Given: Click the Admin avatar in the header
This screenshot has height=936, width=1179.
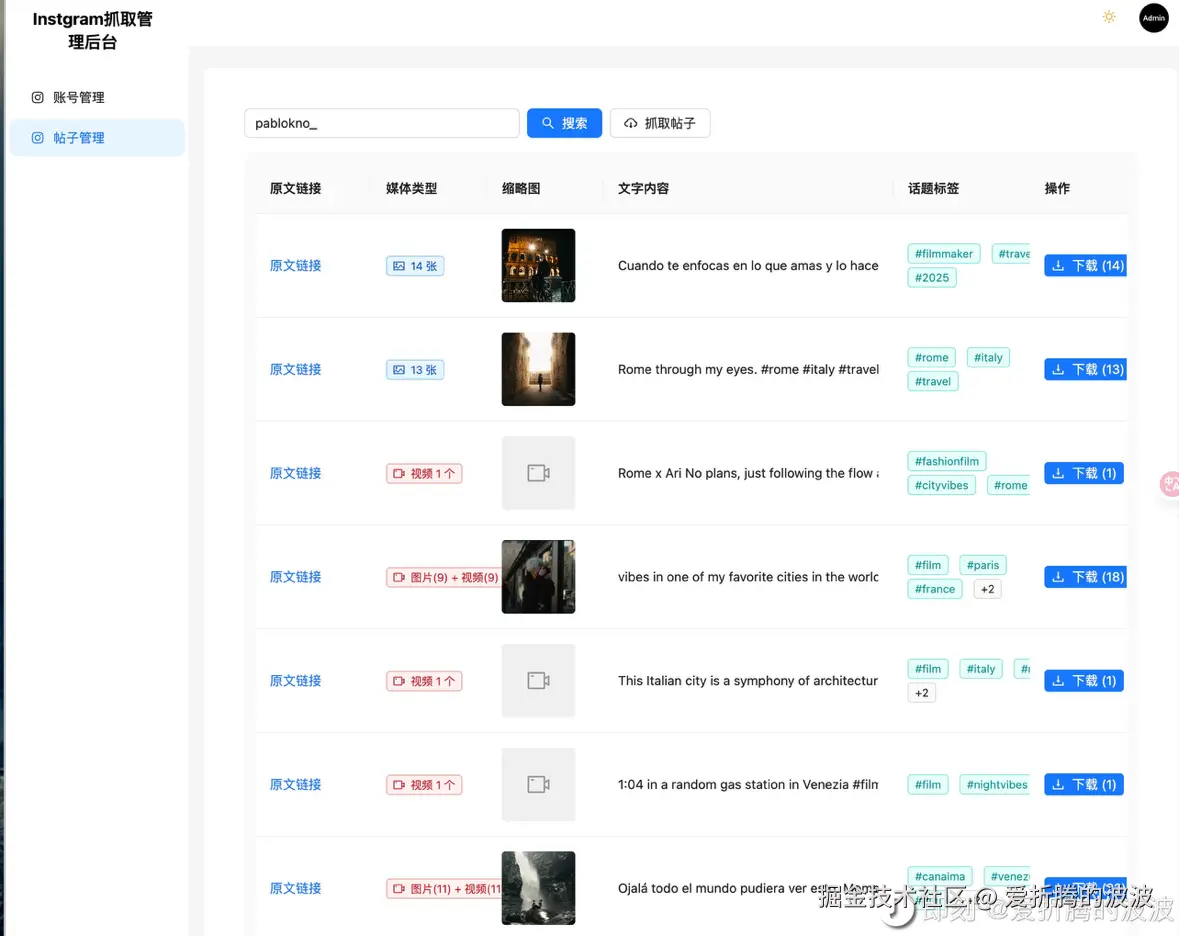Looking at the screenshot, I should pyautogui.click(x=1153, y=17).
